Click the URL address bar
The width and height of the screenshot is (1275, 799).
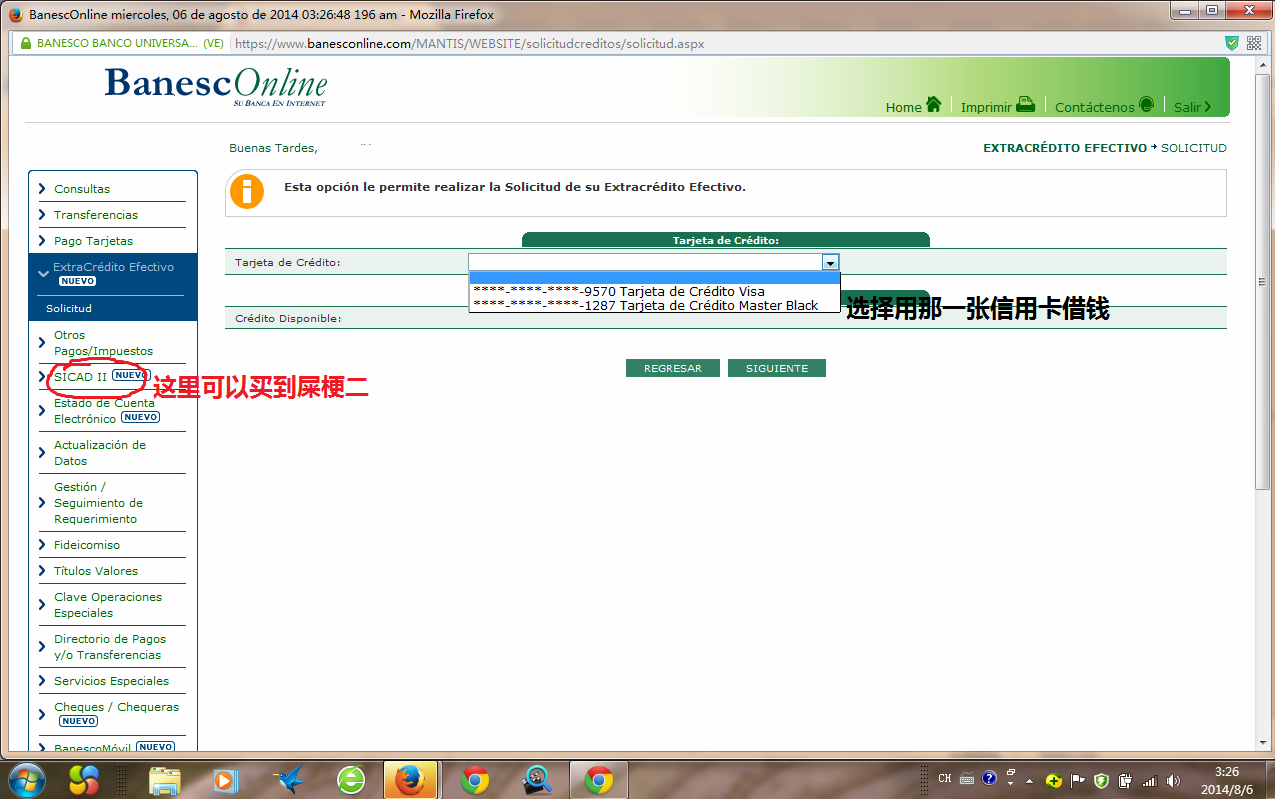(x=725, y=44)
